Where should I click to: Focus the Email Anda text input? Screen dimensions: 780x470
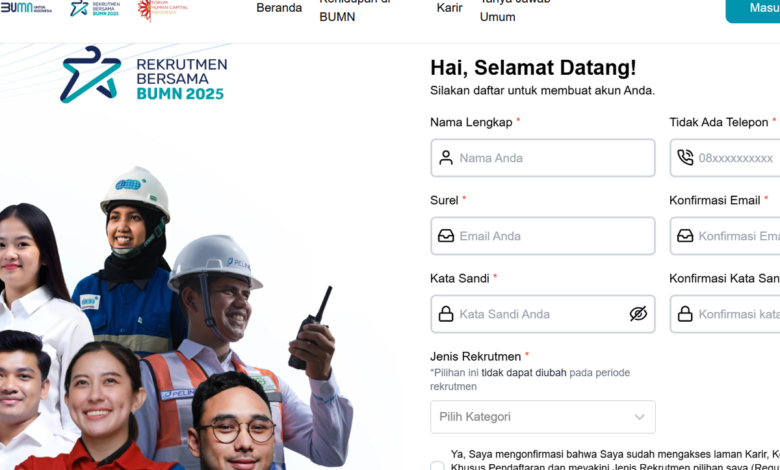pyautogui.click(x=550, y=236)
